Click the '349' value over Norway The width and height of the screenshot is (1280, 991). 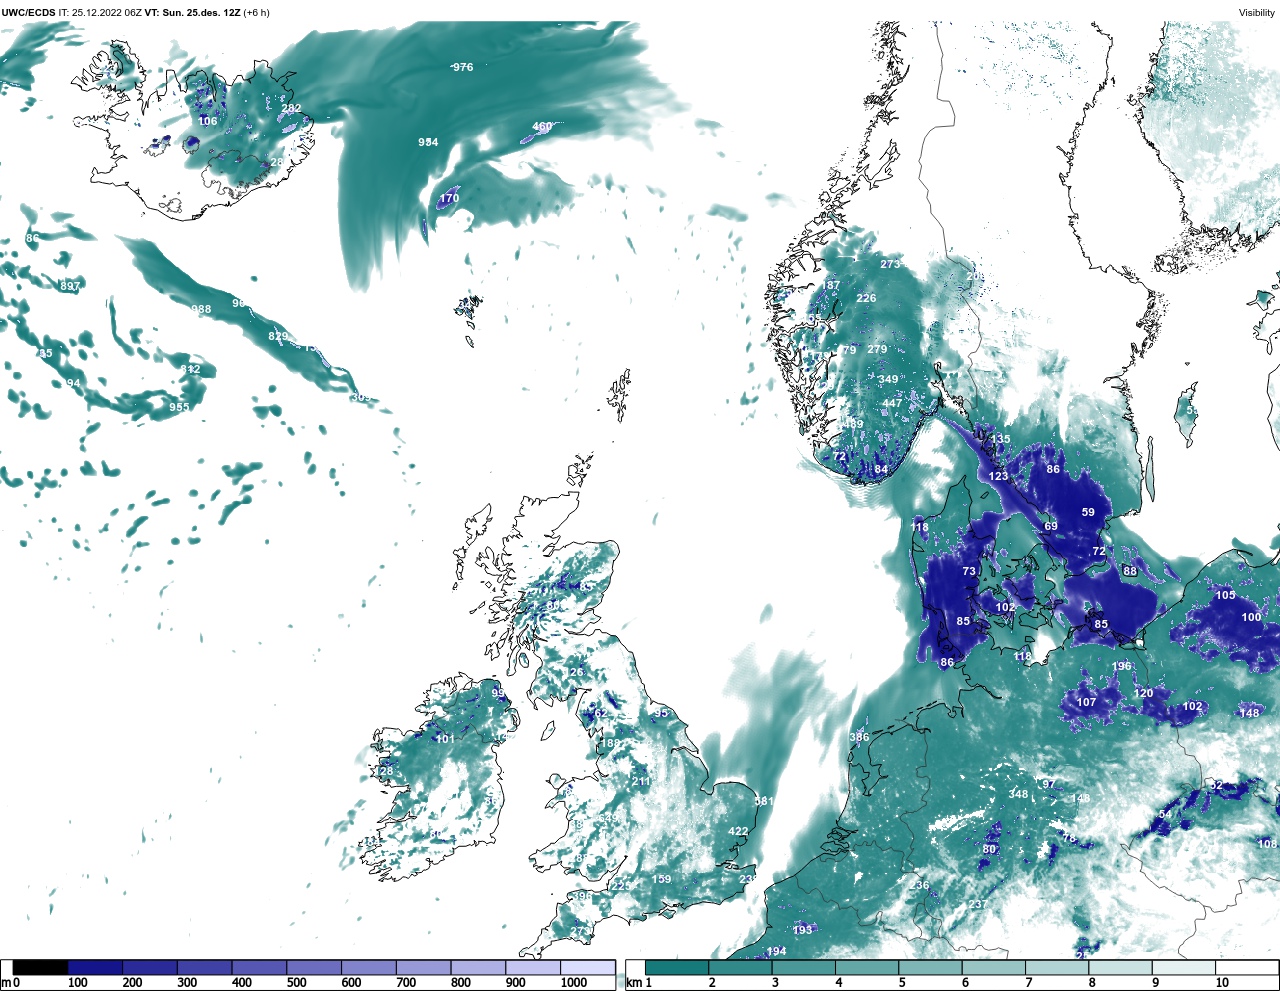click(888, 380)
